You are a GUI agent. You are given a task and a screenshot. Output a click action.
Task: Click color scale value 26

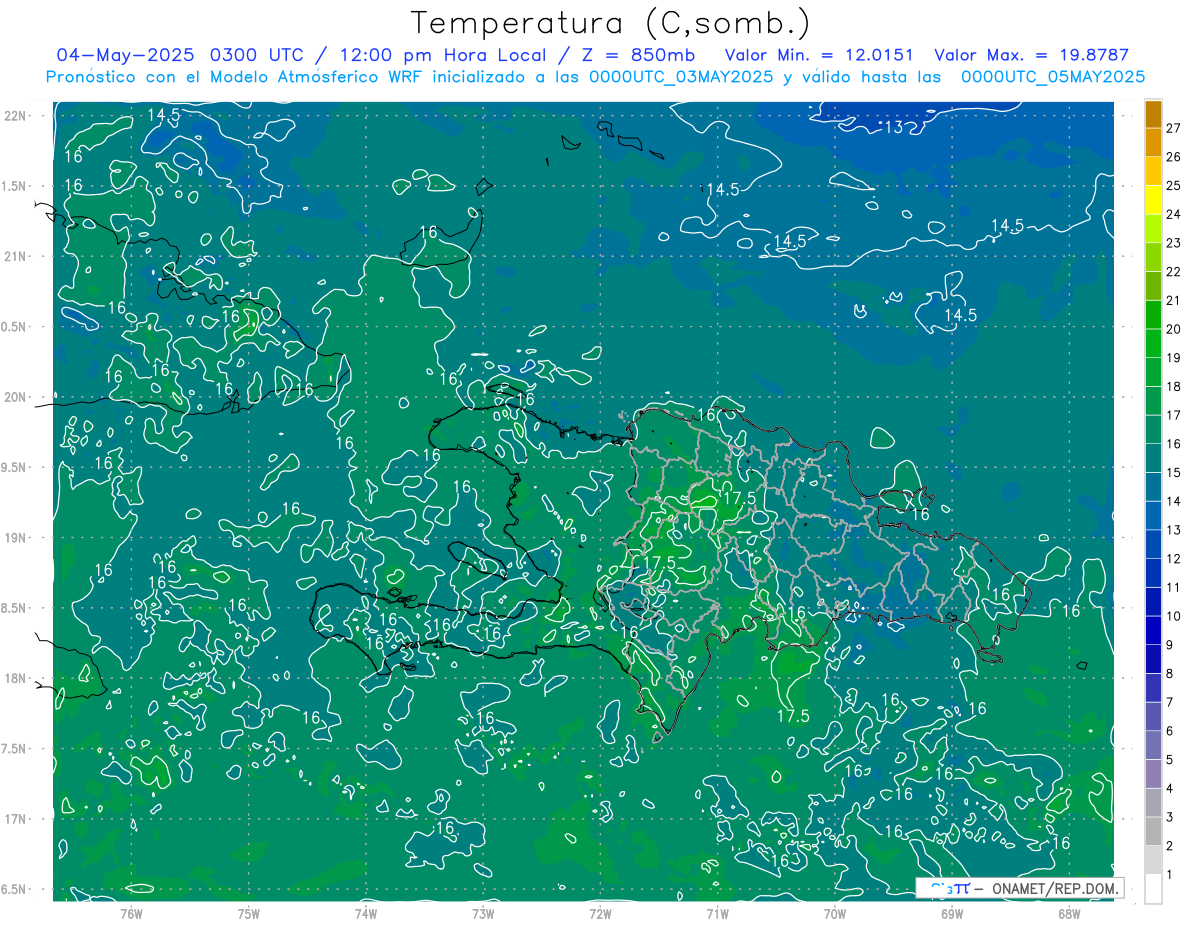point(1173,157)
